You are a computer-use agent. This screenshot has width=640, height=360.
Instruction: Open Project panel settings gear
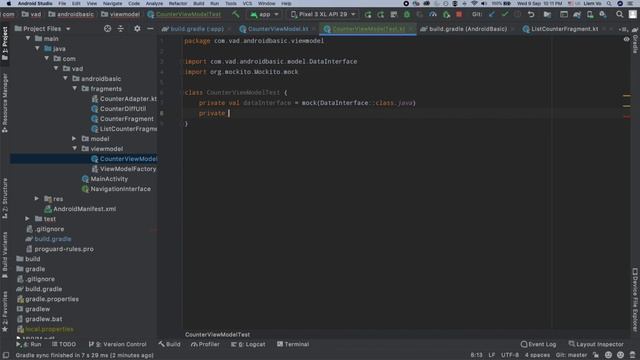click(x=137, y=29)
